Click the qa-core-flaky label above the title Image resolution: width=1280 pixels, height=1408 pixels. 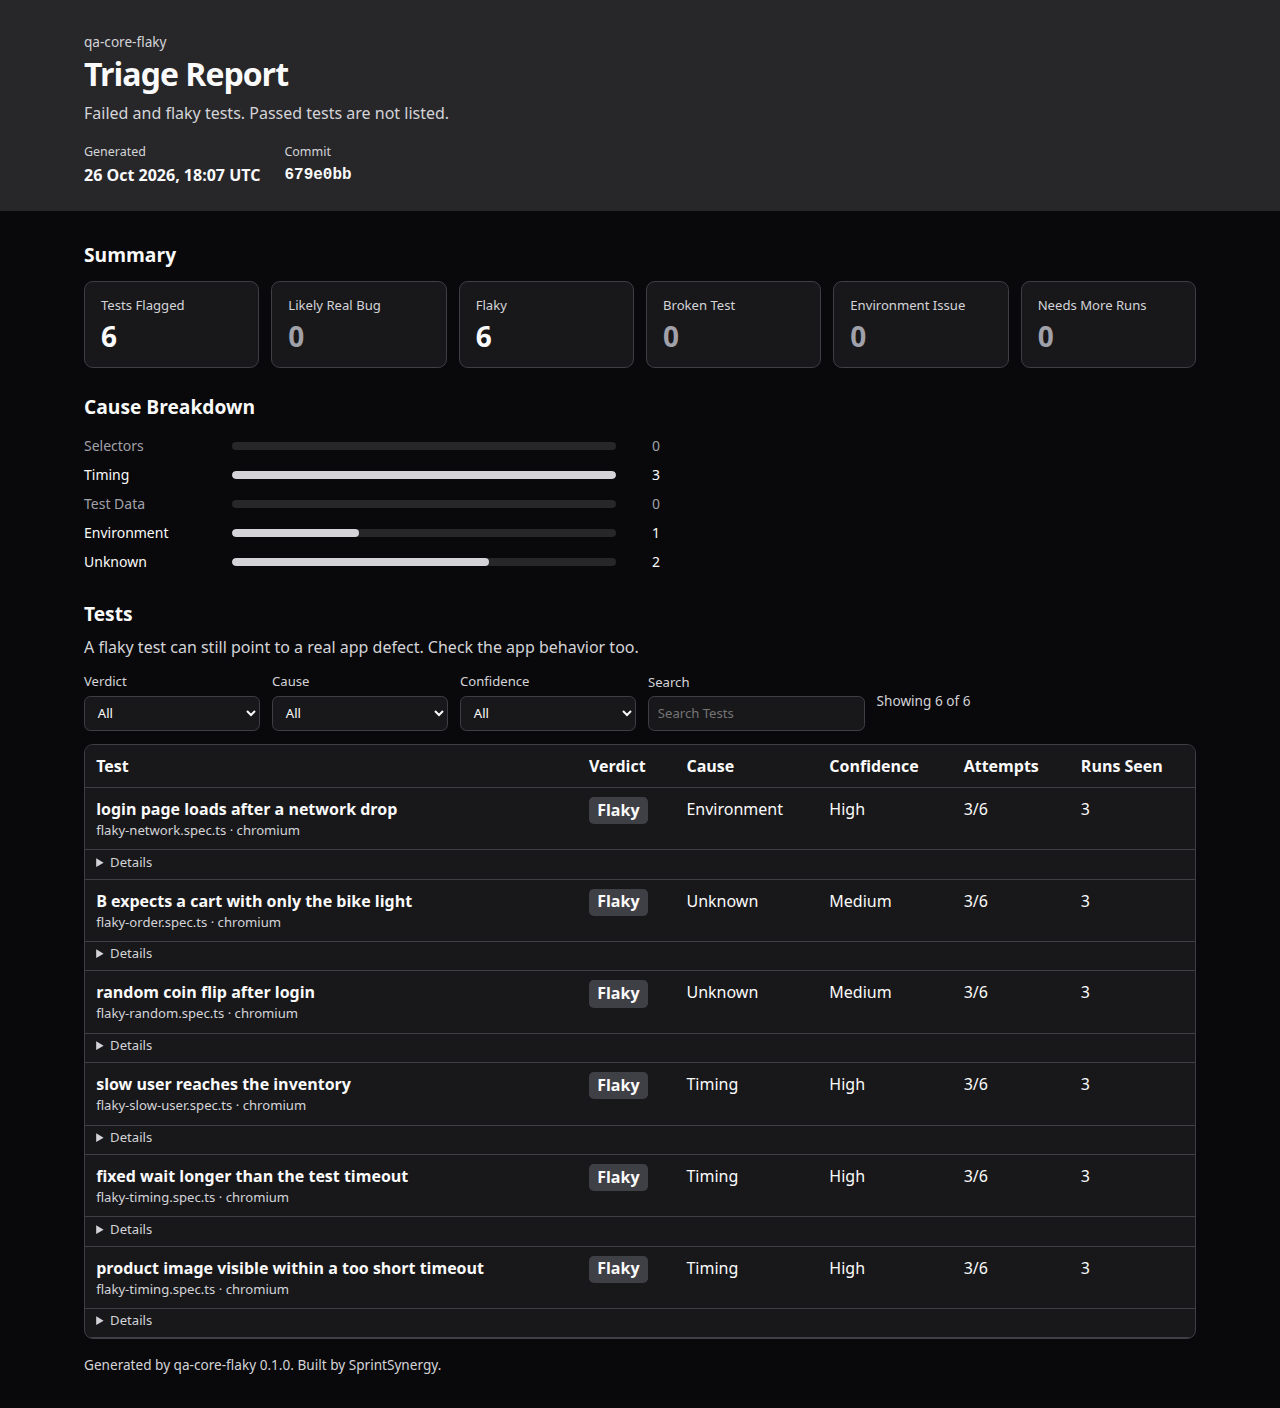click(125, 42)
